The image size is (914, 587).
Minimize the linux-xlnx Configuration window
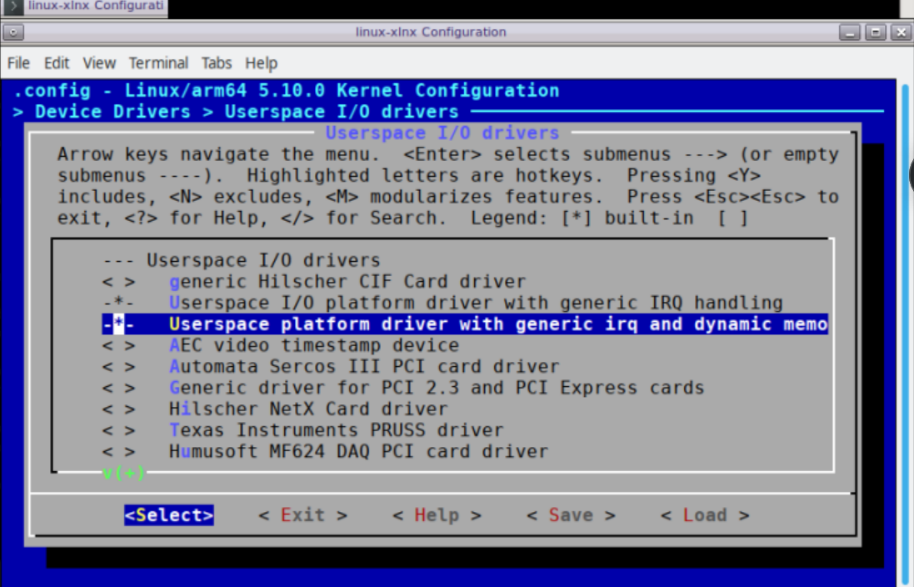[x=850, y=32]
